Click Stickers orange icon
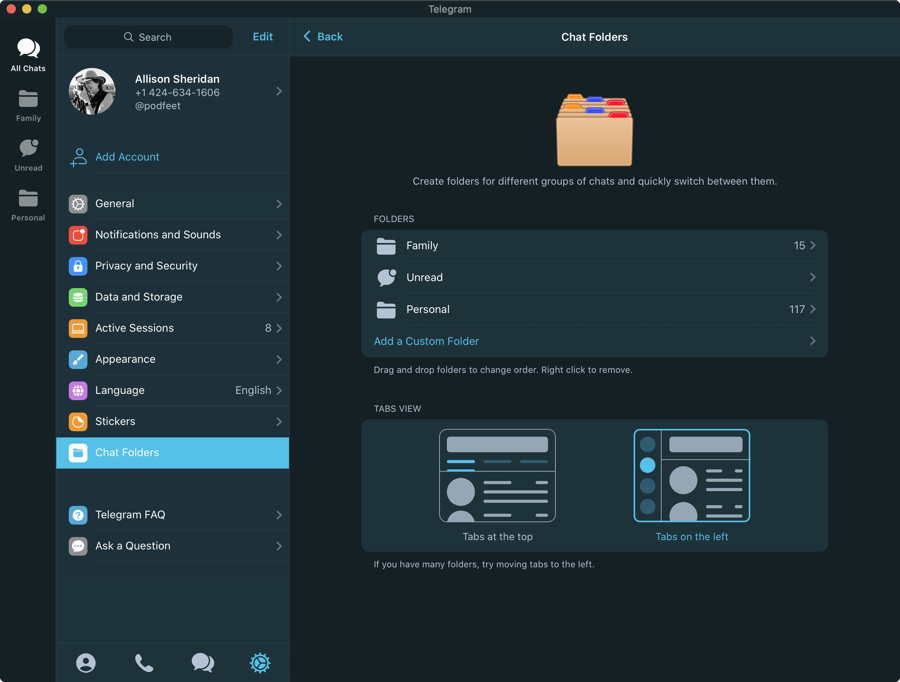Image resolution: width=900 pixels, height=682 pixels. tap(78, 421)
